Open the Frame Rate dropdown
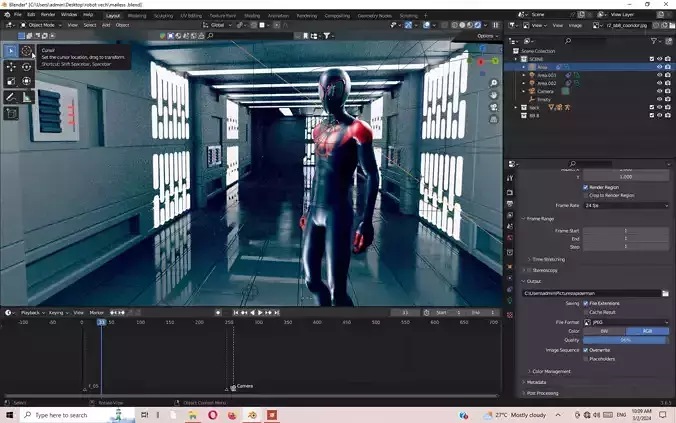This screenshot has width=676, height=423. 626,206
